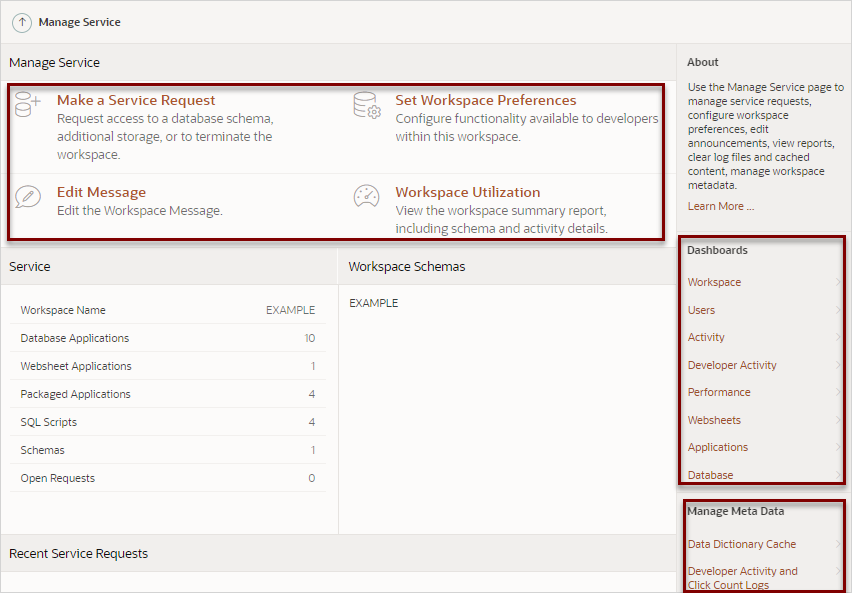852x593 pixels.
Task: Click the Open Requests count 0
Action: coord(311,478)
